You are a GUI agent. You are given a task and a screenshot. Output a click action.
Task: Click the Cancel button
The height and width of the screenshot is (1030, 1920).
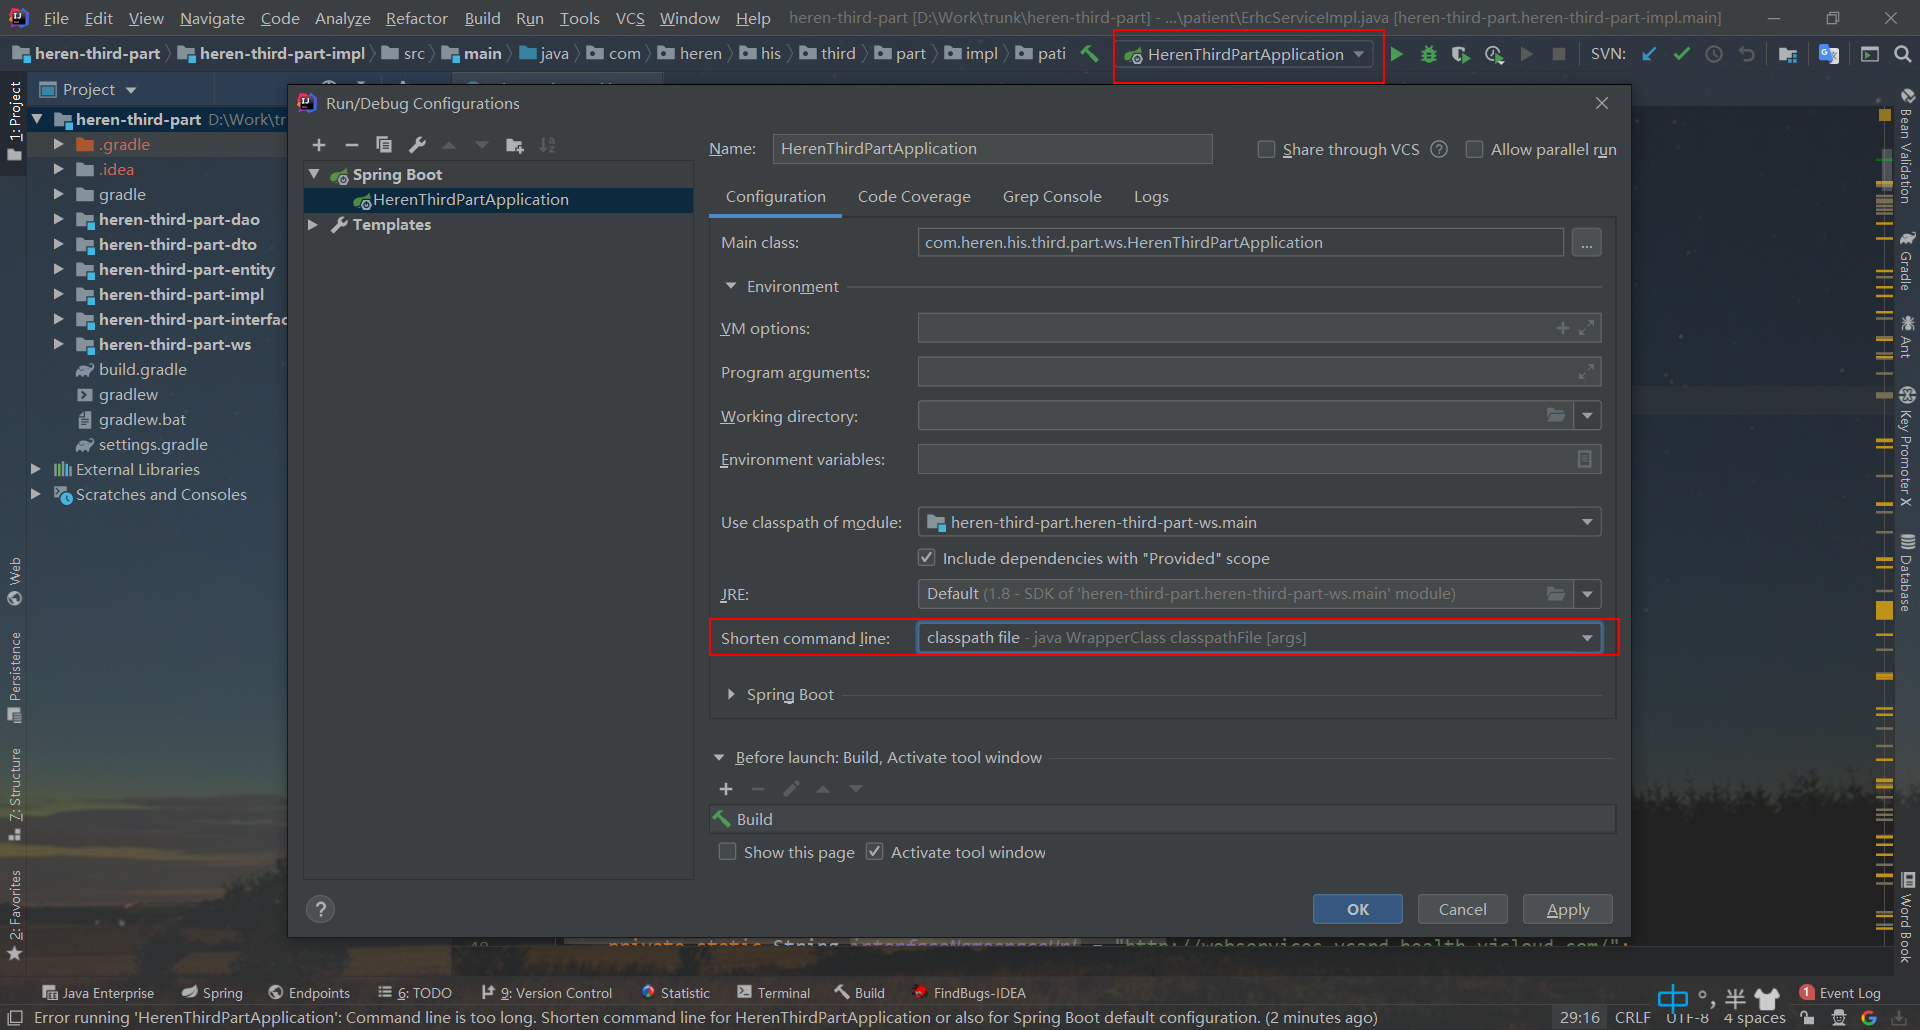pos(1462,909)
